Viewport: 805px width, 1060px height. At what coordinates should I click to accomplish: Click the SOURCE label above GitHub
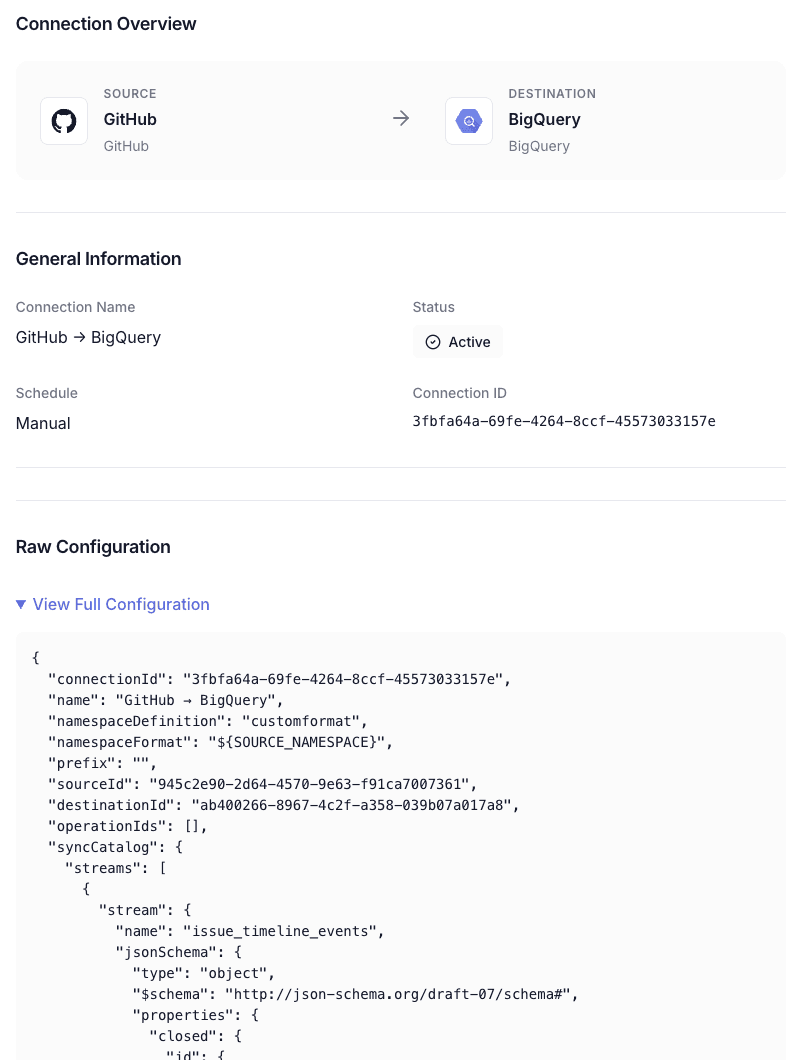[130, 94]
